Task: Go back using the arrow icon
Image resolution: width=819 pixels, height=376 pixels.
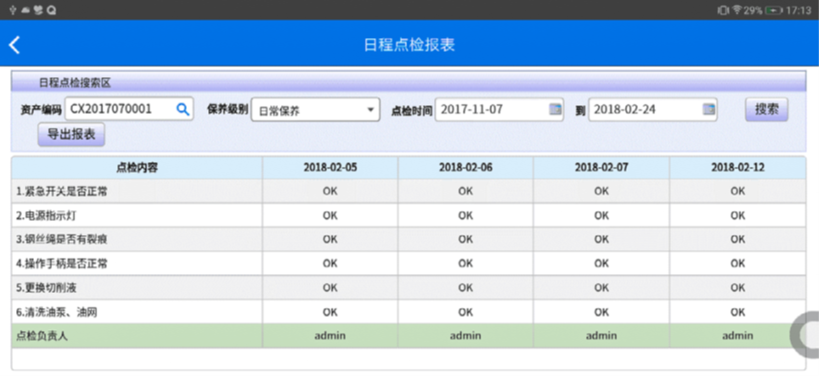Action: coord(15,45)
